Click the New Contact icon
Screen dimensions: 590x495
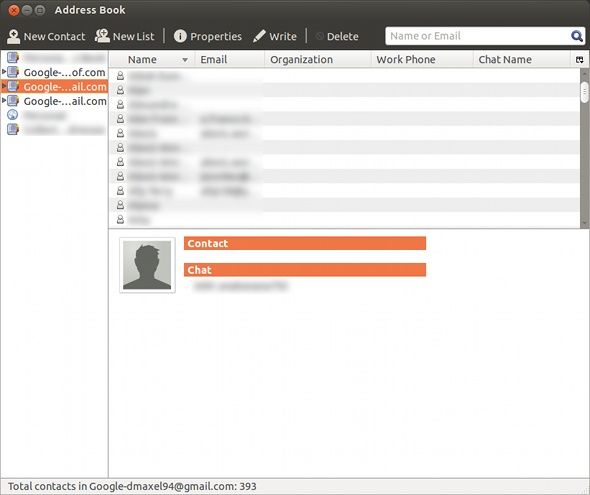13,36
